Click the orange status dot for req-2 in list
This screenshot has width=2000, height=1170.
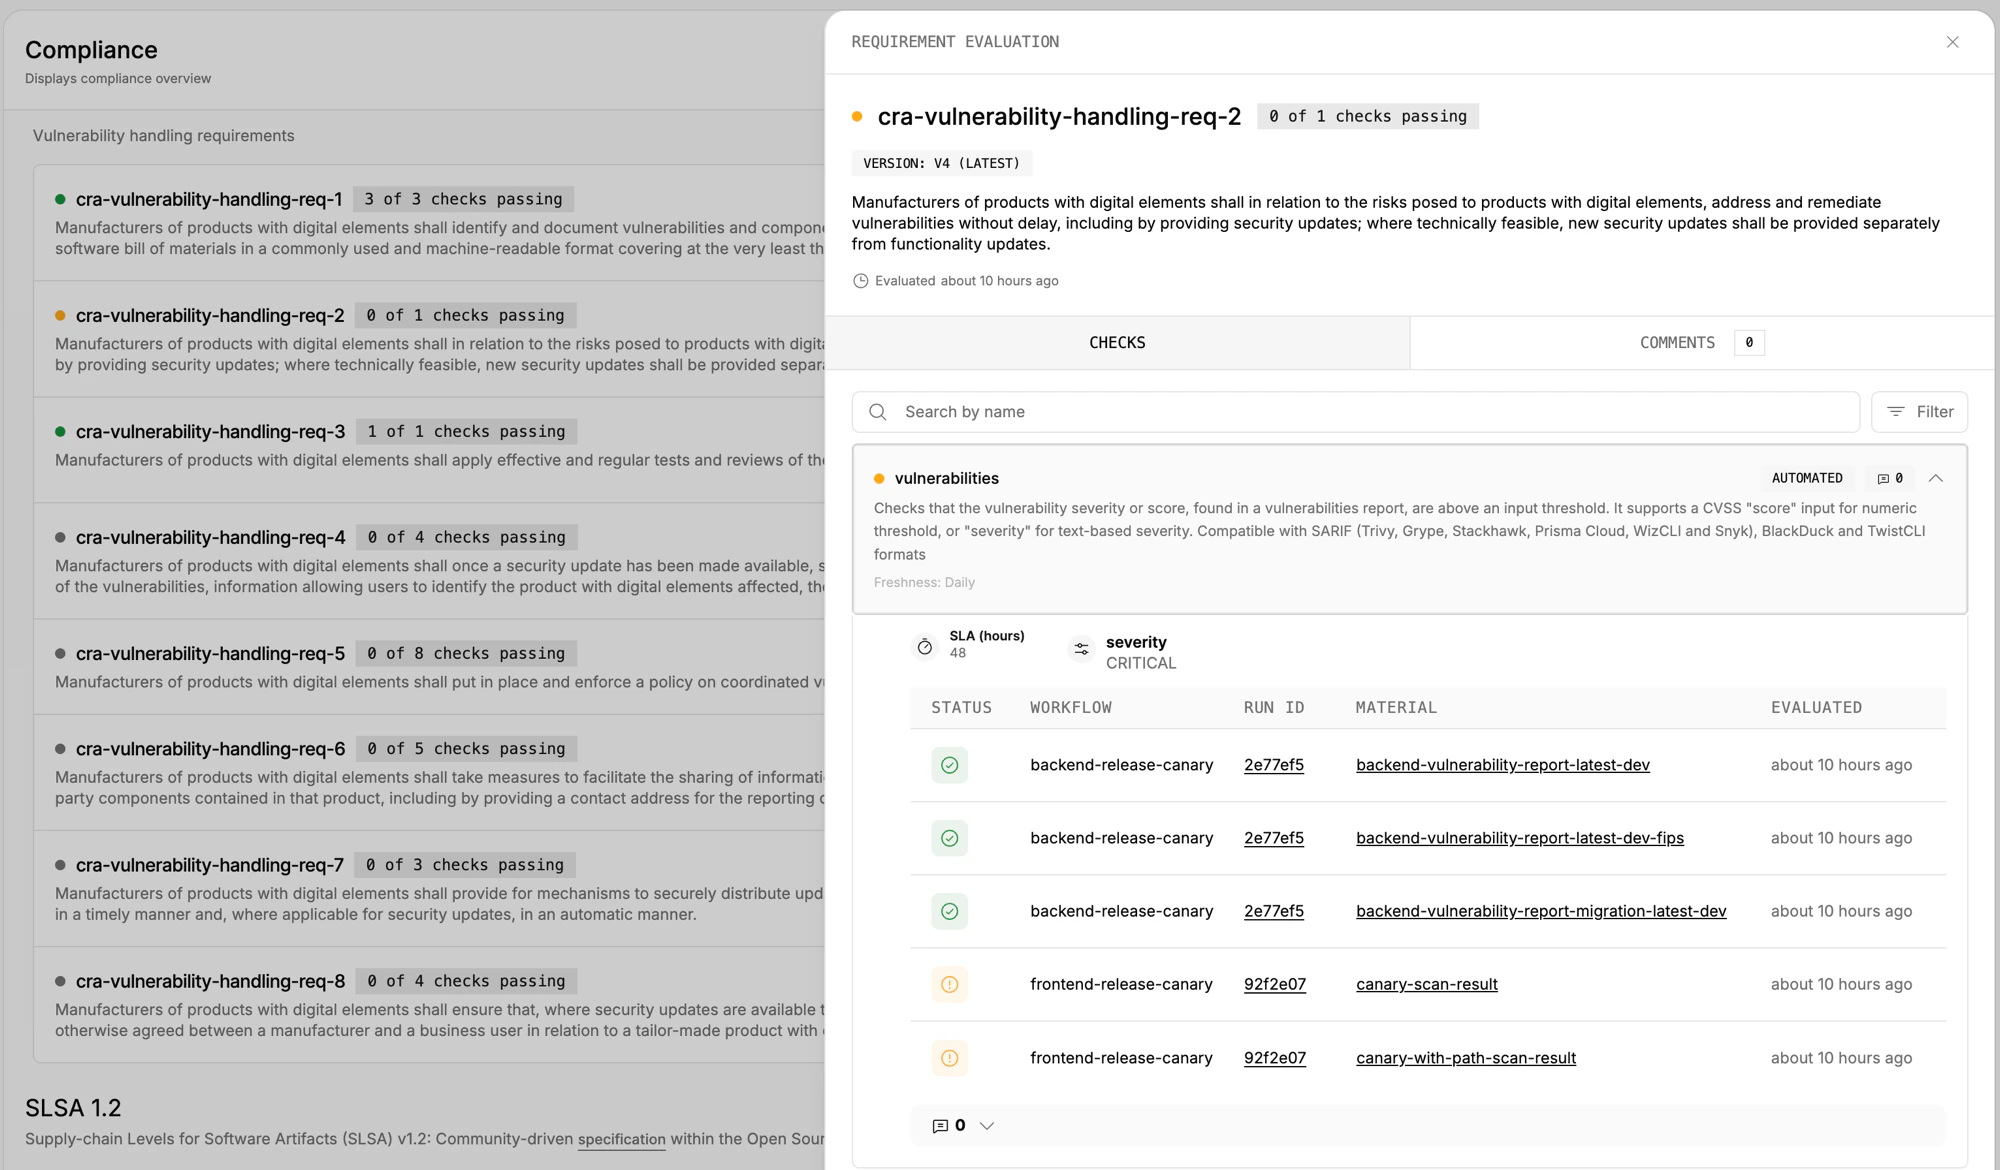click(60, 315)
